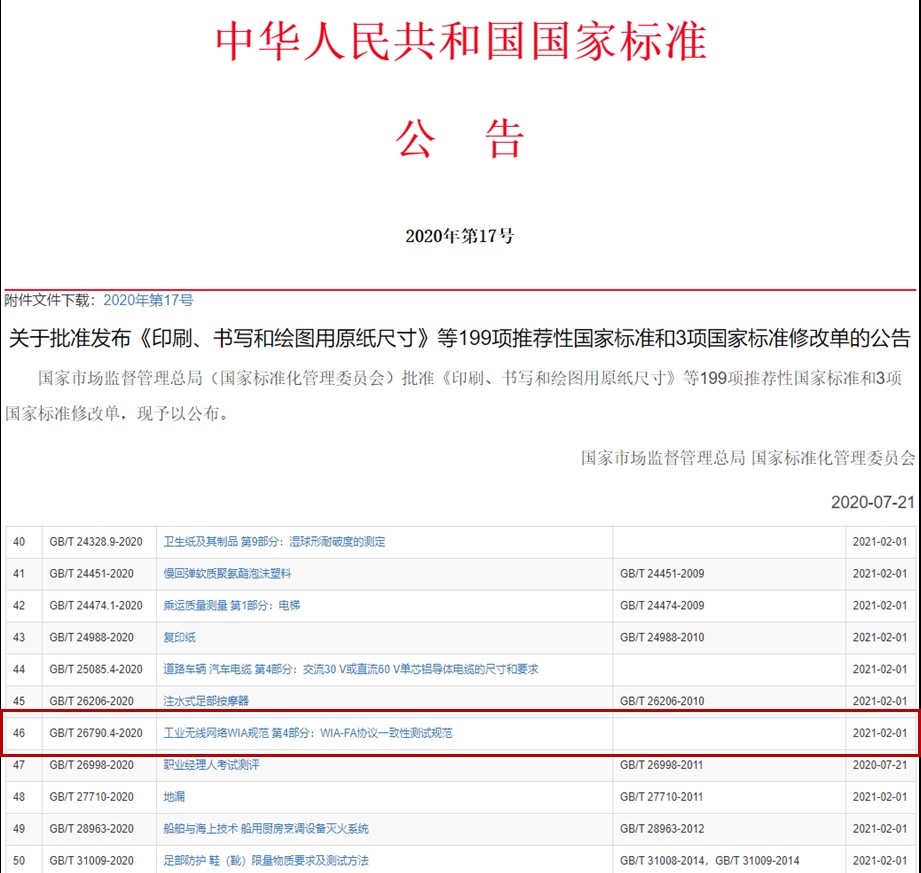Open the 工业无线网络WIA规范 第4部分 link

coord(308,733)
